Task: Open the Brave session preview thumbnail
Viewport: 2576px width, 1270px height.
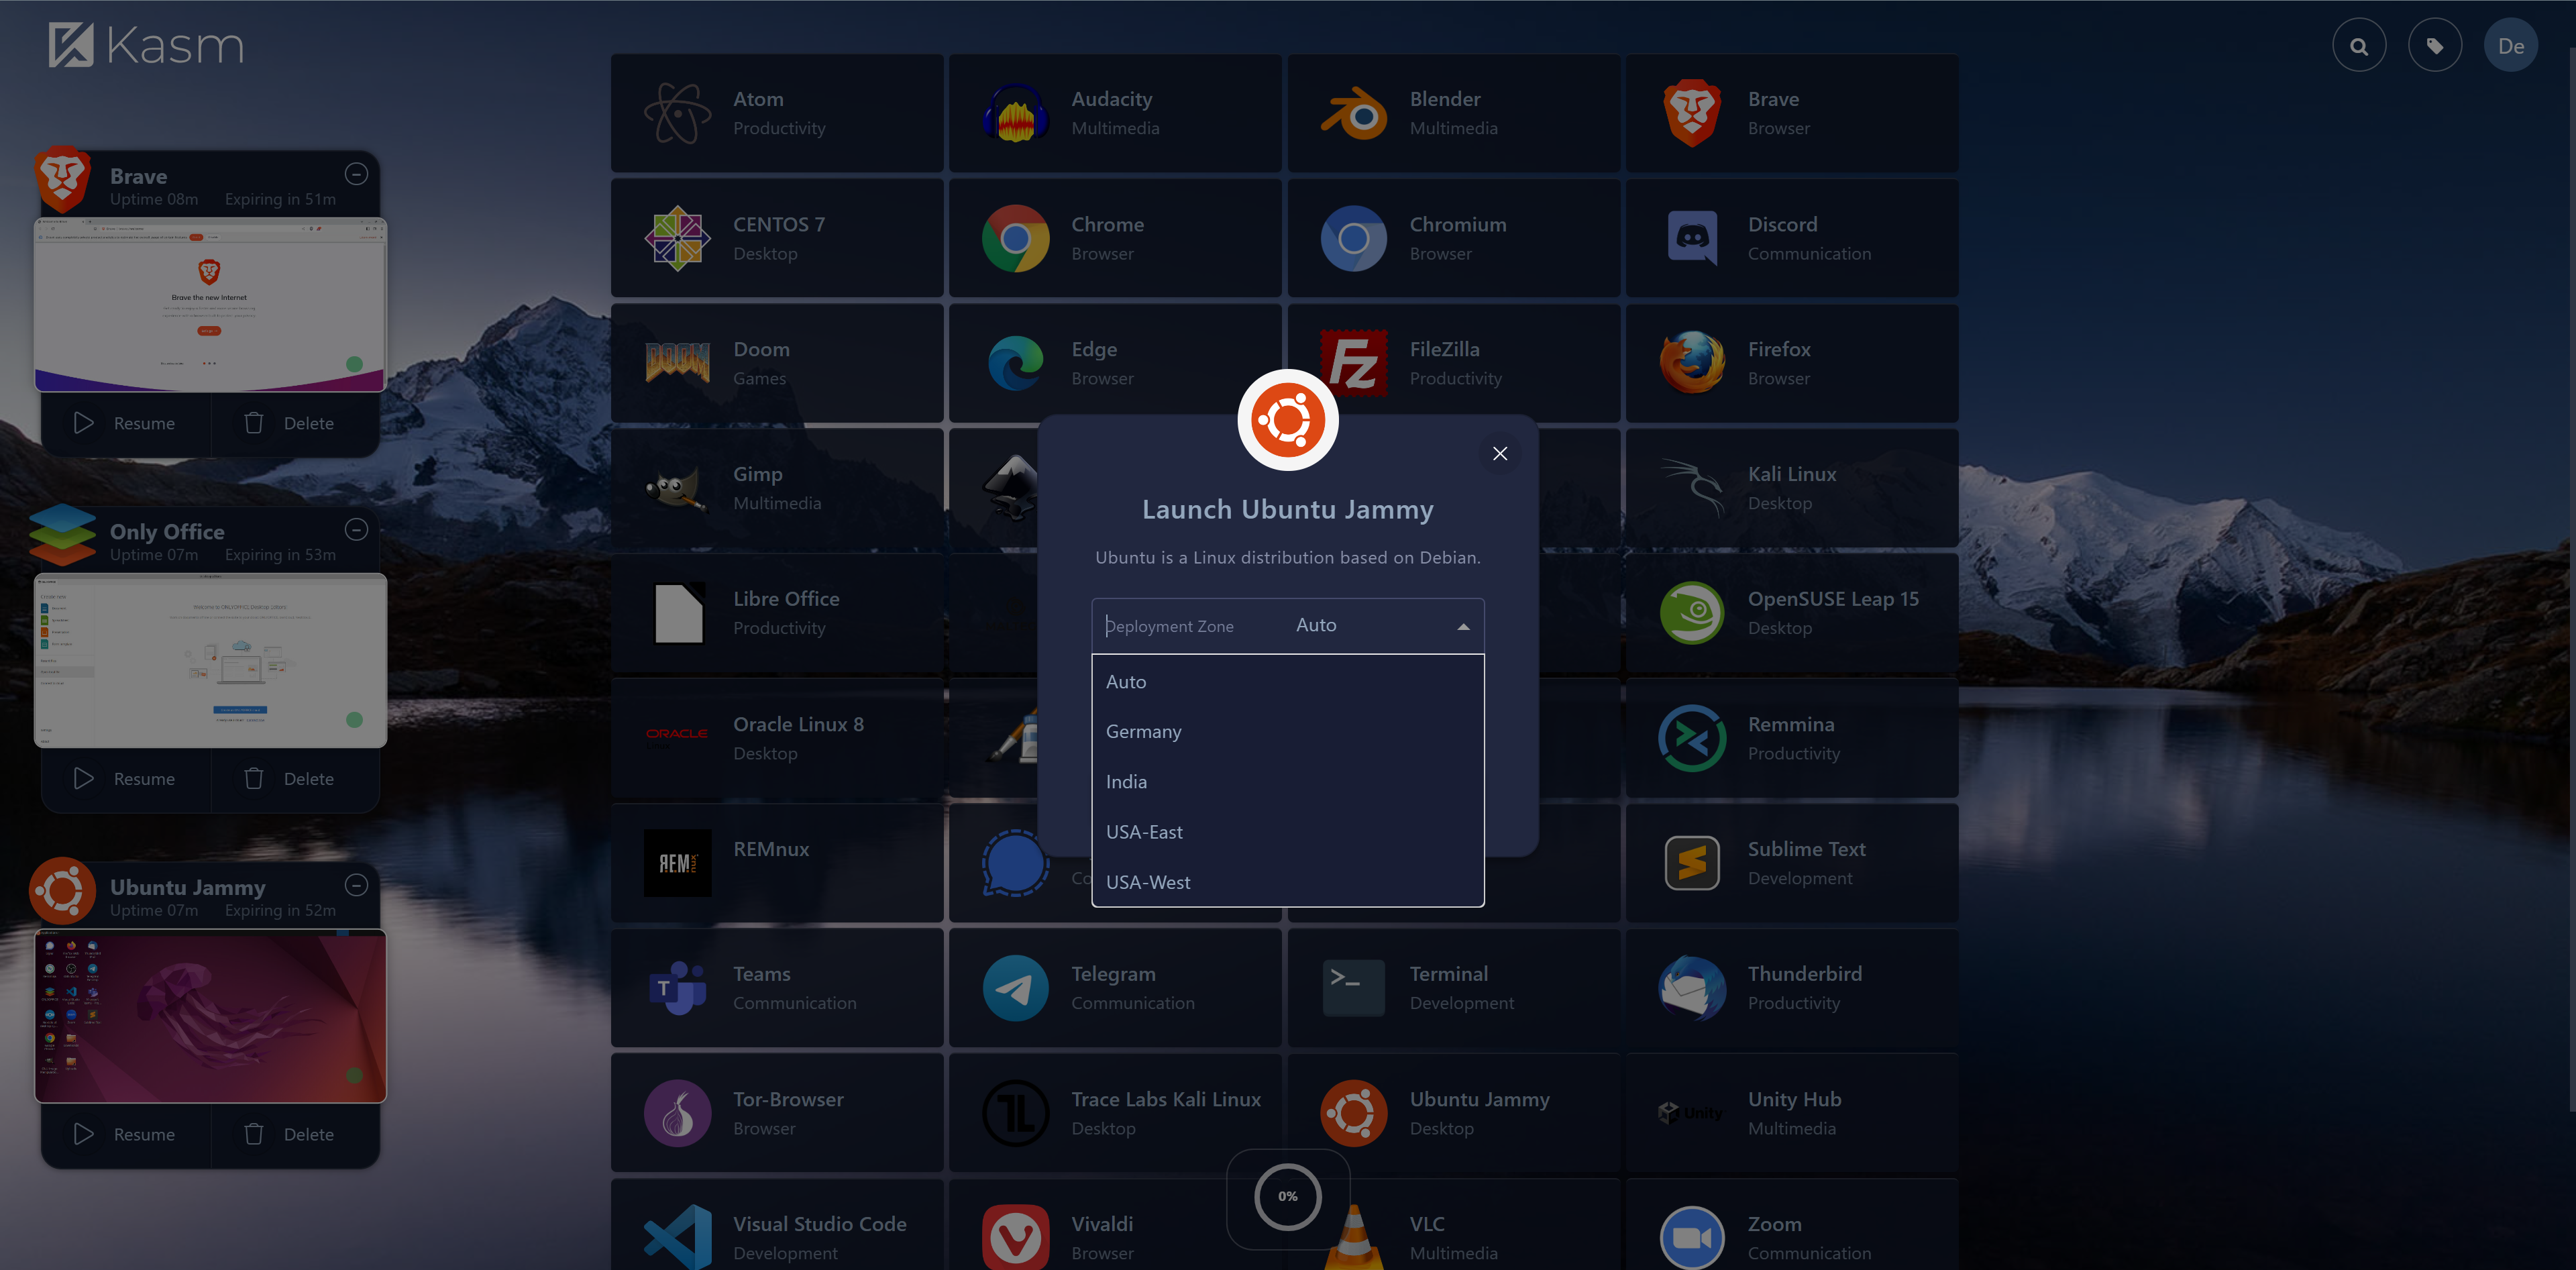Action: [211, 305]
